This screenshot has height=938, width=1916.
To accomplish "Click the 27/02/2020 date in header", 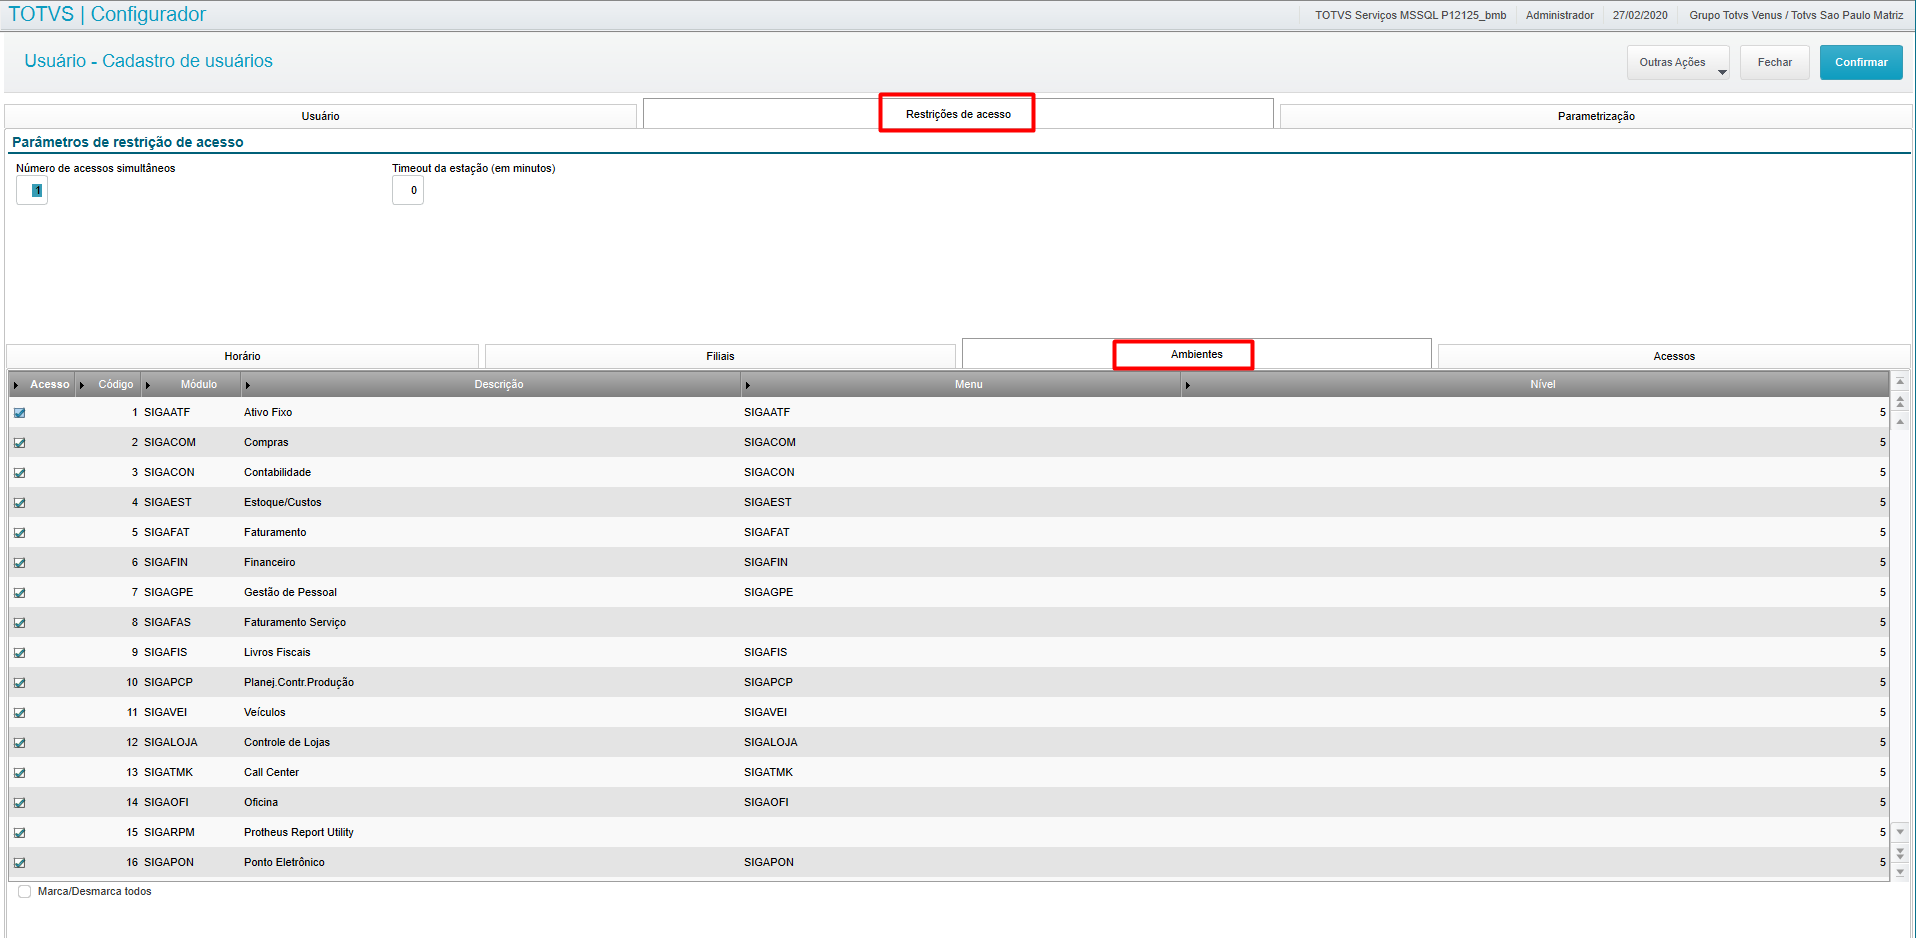I will click(x=1640, y=15).
